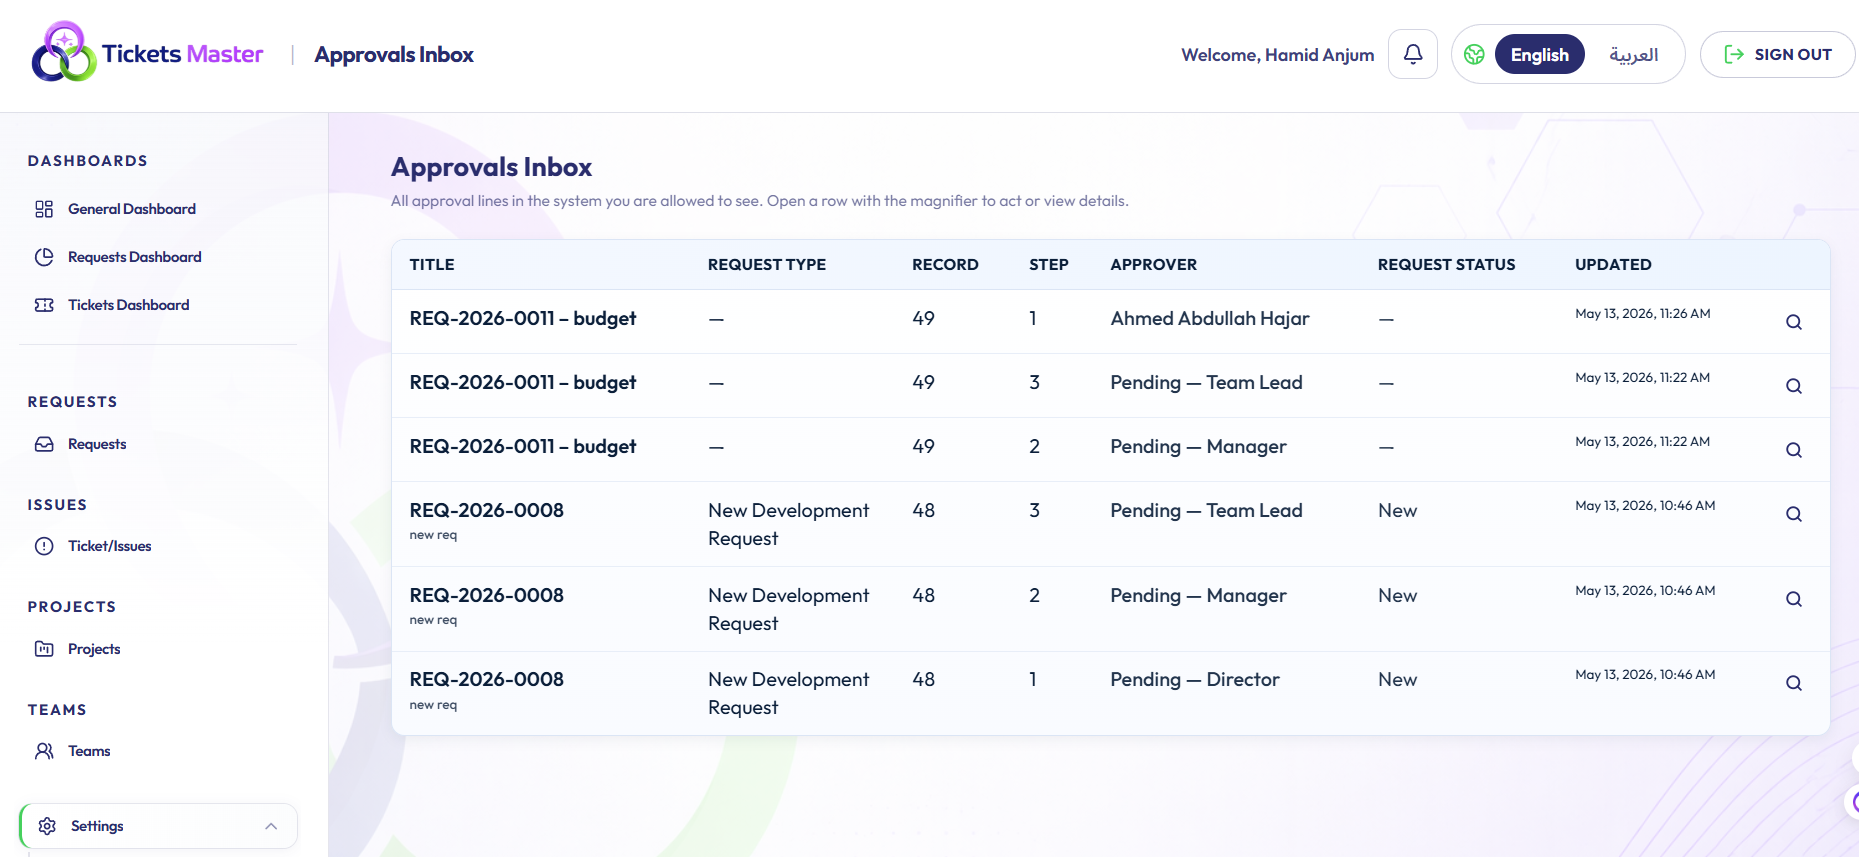
Task: Click the SIGN OUT button
Action: (x=1777, y=55)
